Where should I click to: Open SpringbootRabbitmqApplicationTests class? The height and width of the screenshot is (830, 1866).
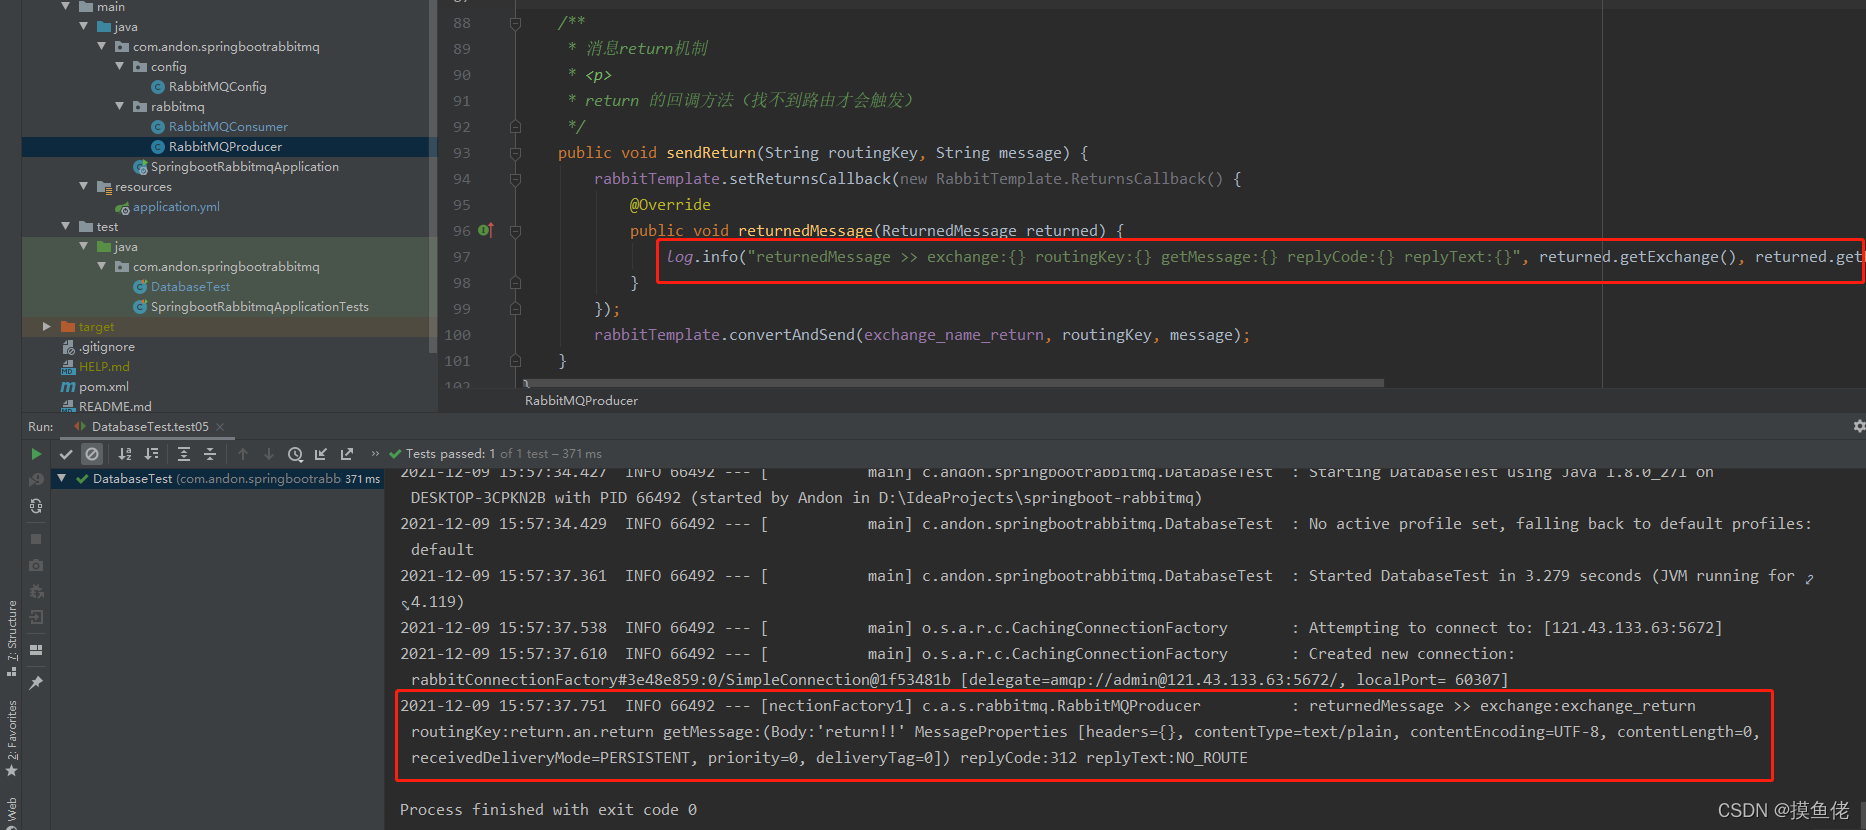(x=259, y=307)
